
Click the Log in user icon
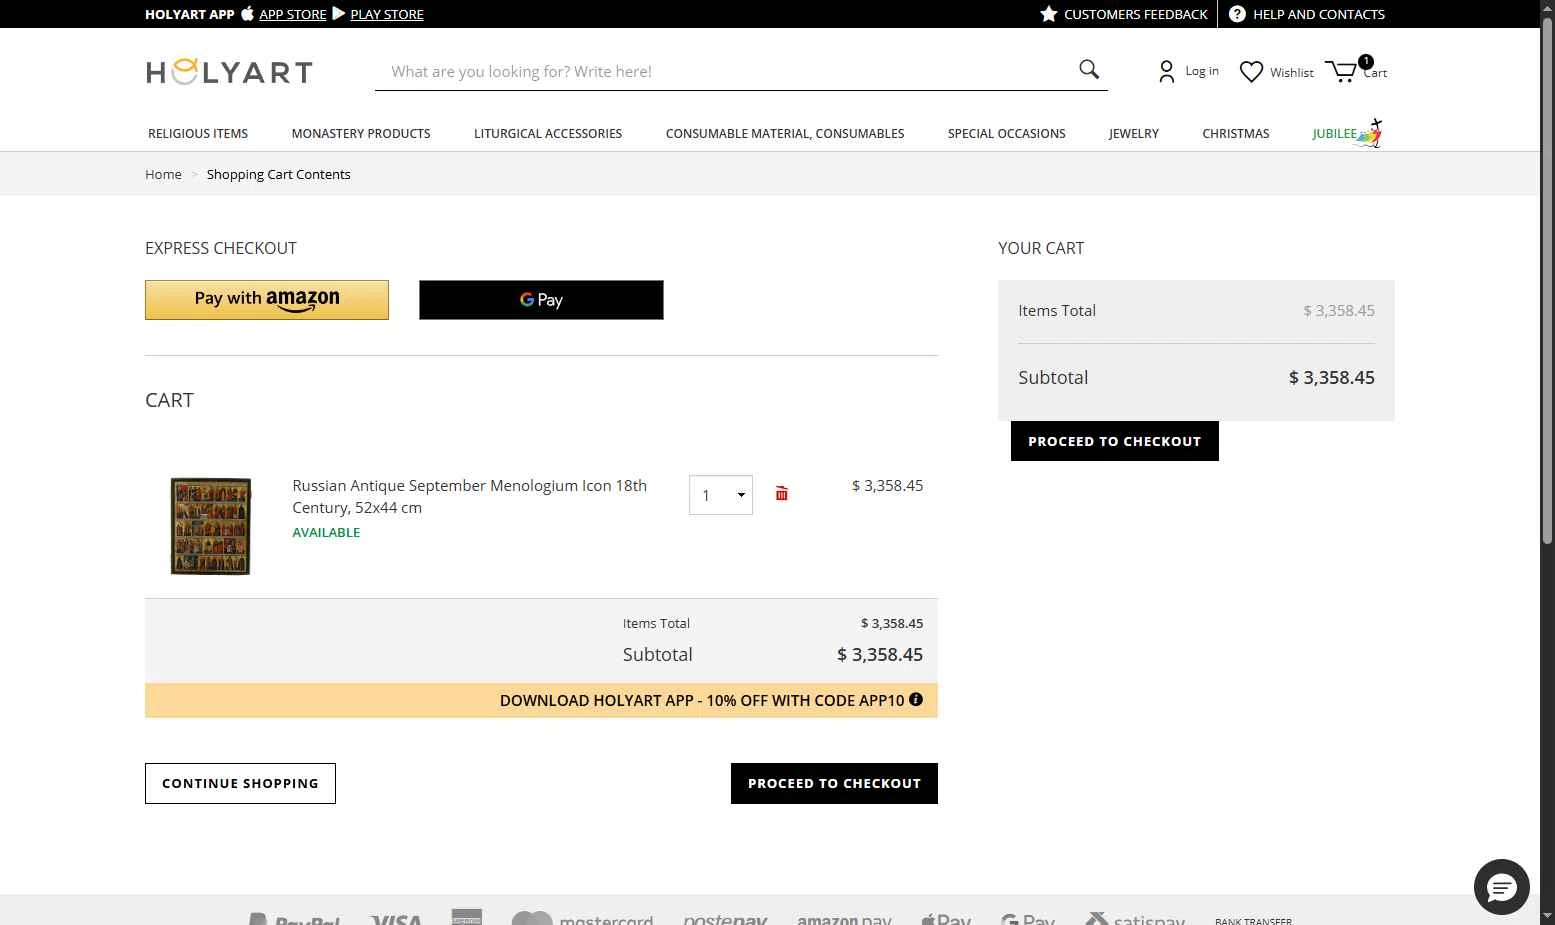click(x=1166, y=71)
